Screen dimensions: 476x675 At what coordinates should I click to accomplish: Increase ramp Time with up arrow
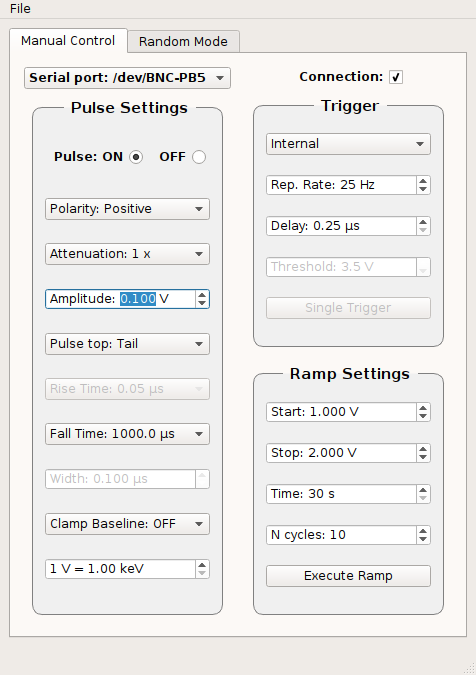[423, 489]
